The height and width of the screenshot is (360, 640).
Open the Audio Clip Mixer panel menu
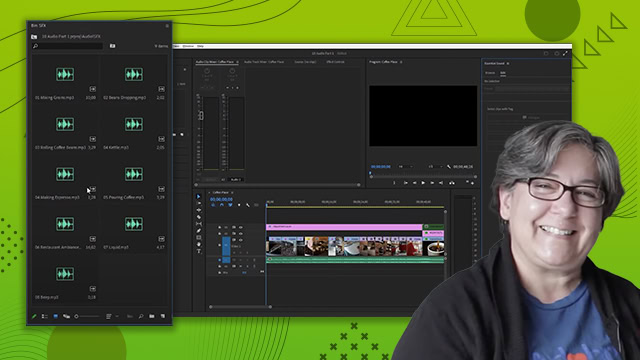tap(237, 62)
